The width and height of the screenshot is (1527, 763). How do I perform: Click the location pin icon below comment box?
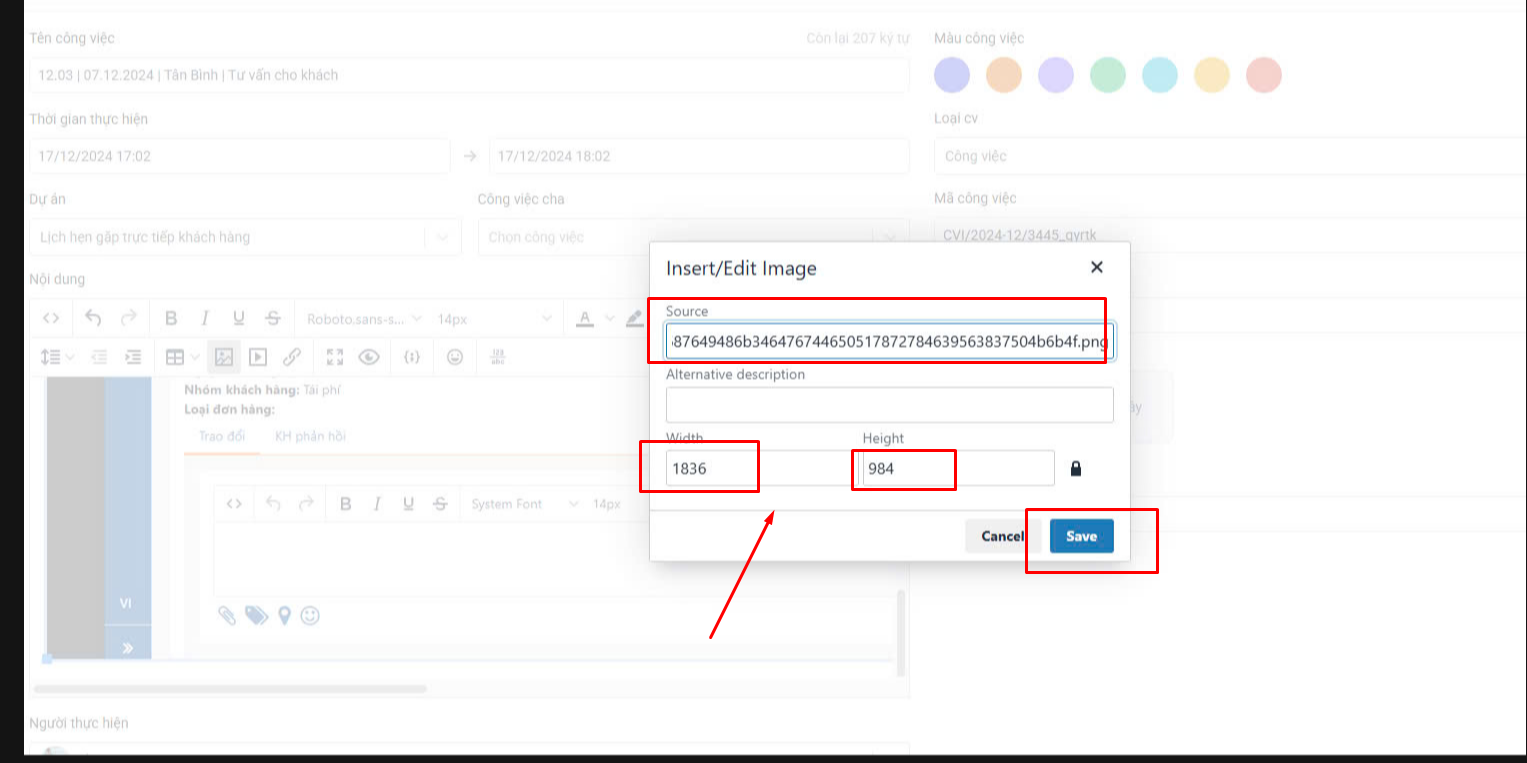click(x=285, y=616)
